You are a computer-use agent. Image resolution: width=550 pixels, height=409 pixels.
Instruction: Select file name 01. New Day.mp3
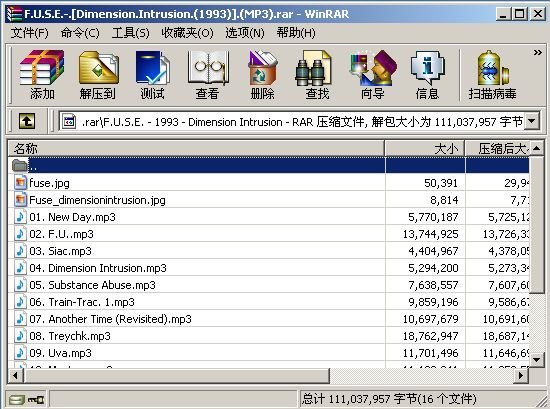pyautogui.click(x=72, y=217)
